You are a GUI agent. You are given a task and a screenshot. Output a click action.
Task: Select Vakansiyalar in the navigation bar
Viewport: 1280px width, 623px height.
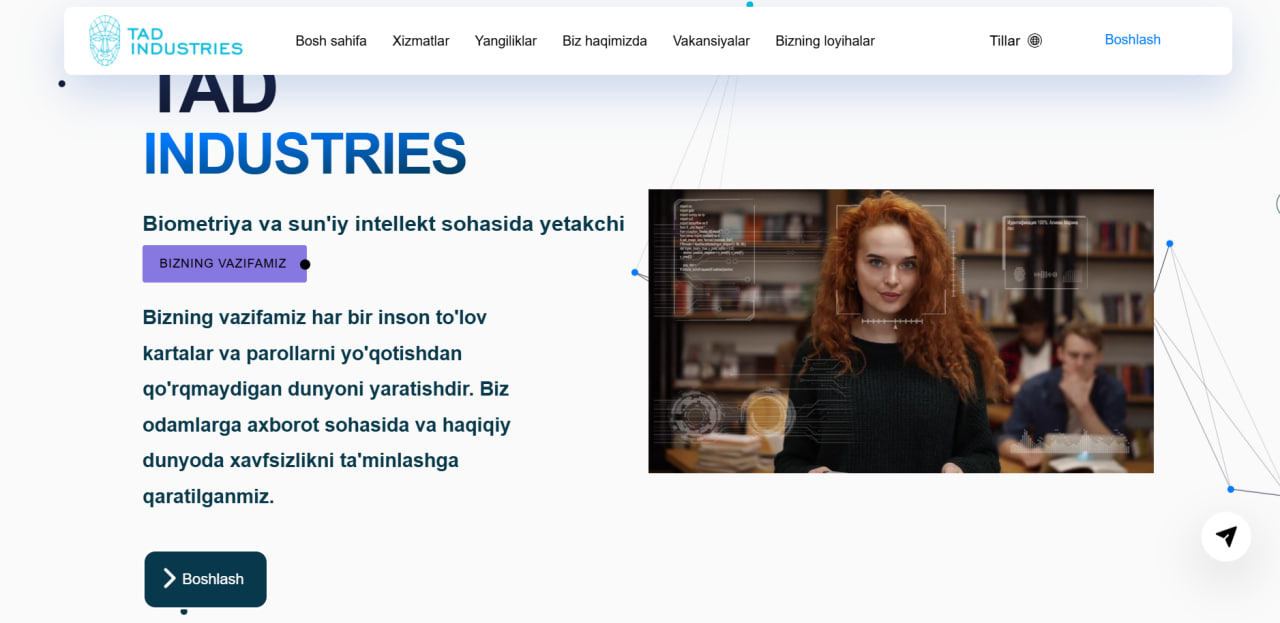pyautogui.click(x=711, y=41)
